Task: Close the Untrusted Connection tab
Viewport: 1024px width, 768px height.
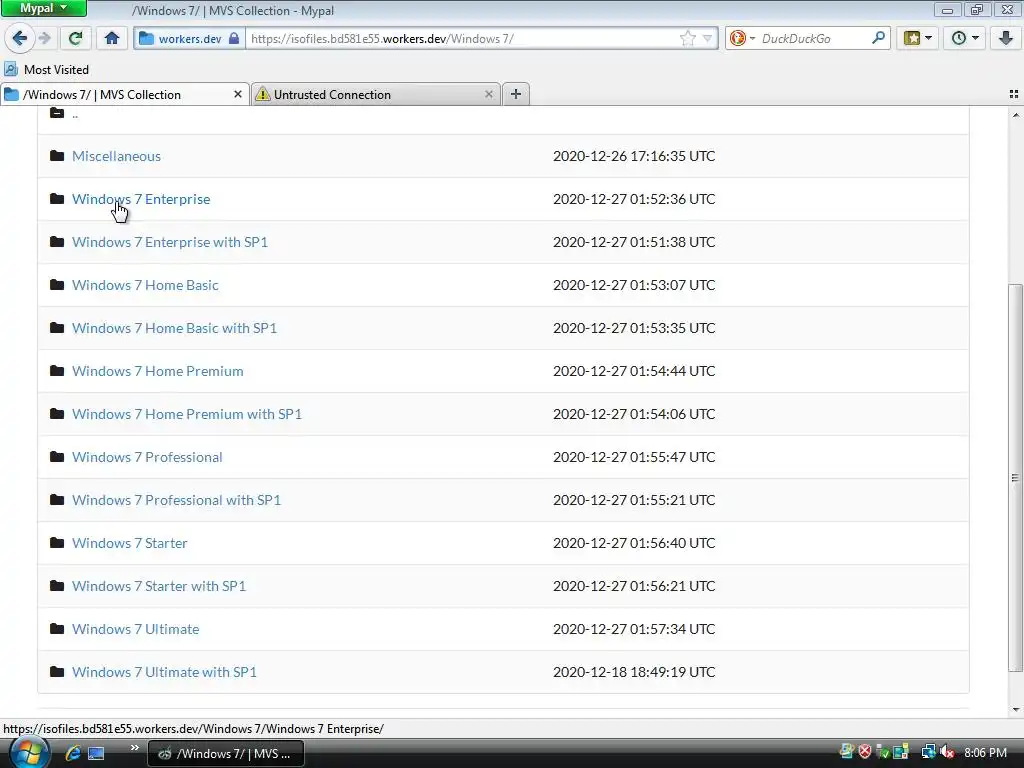Action: (488, 95)
